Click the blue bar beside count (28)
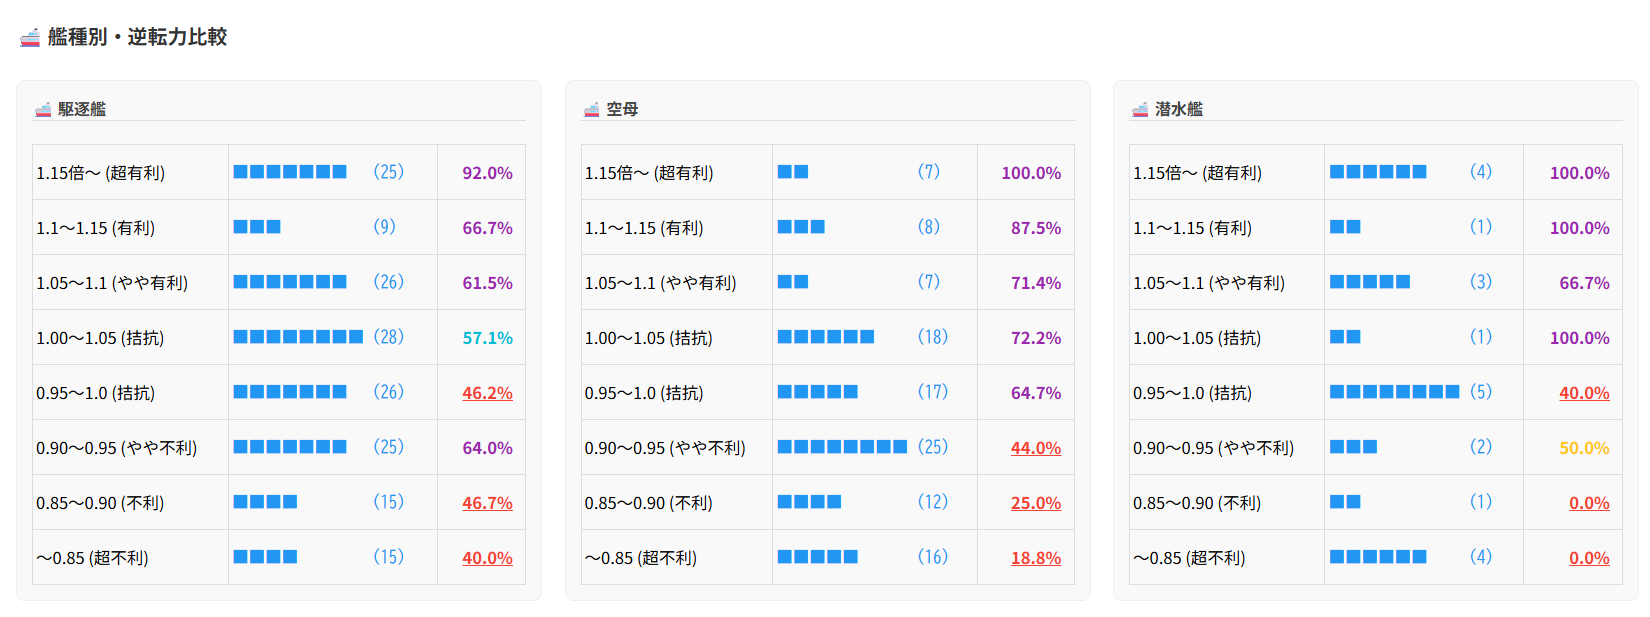The image size is (1650, 617). pos(298,337)
